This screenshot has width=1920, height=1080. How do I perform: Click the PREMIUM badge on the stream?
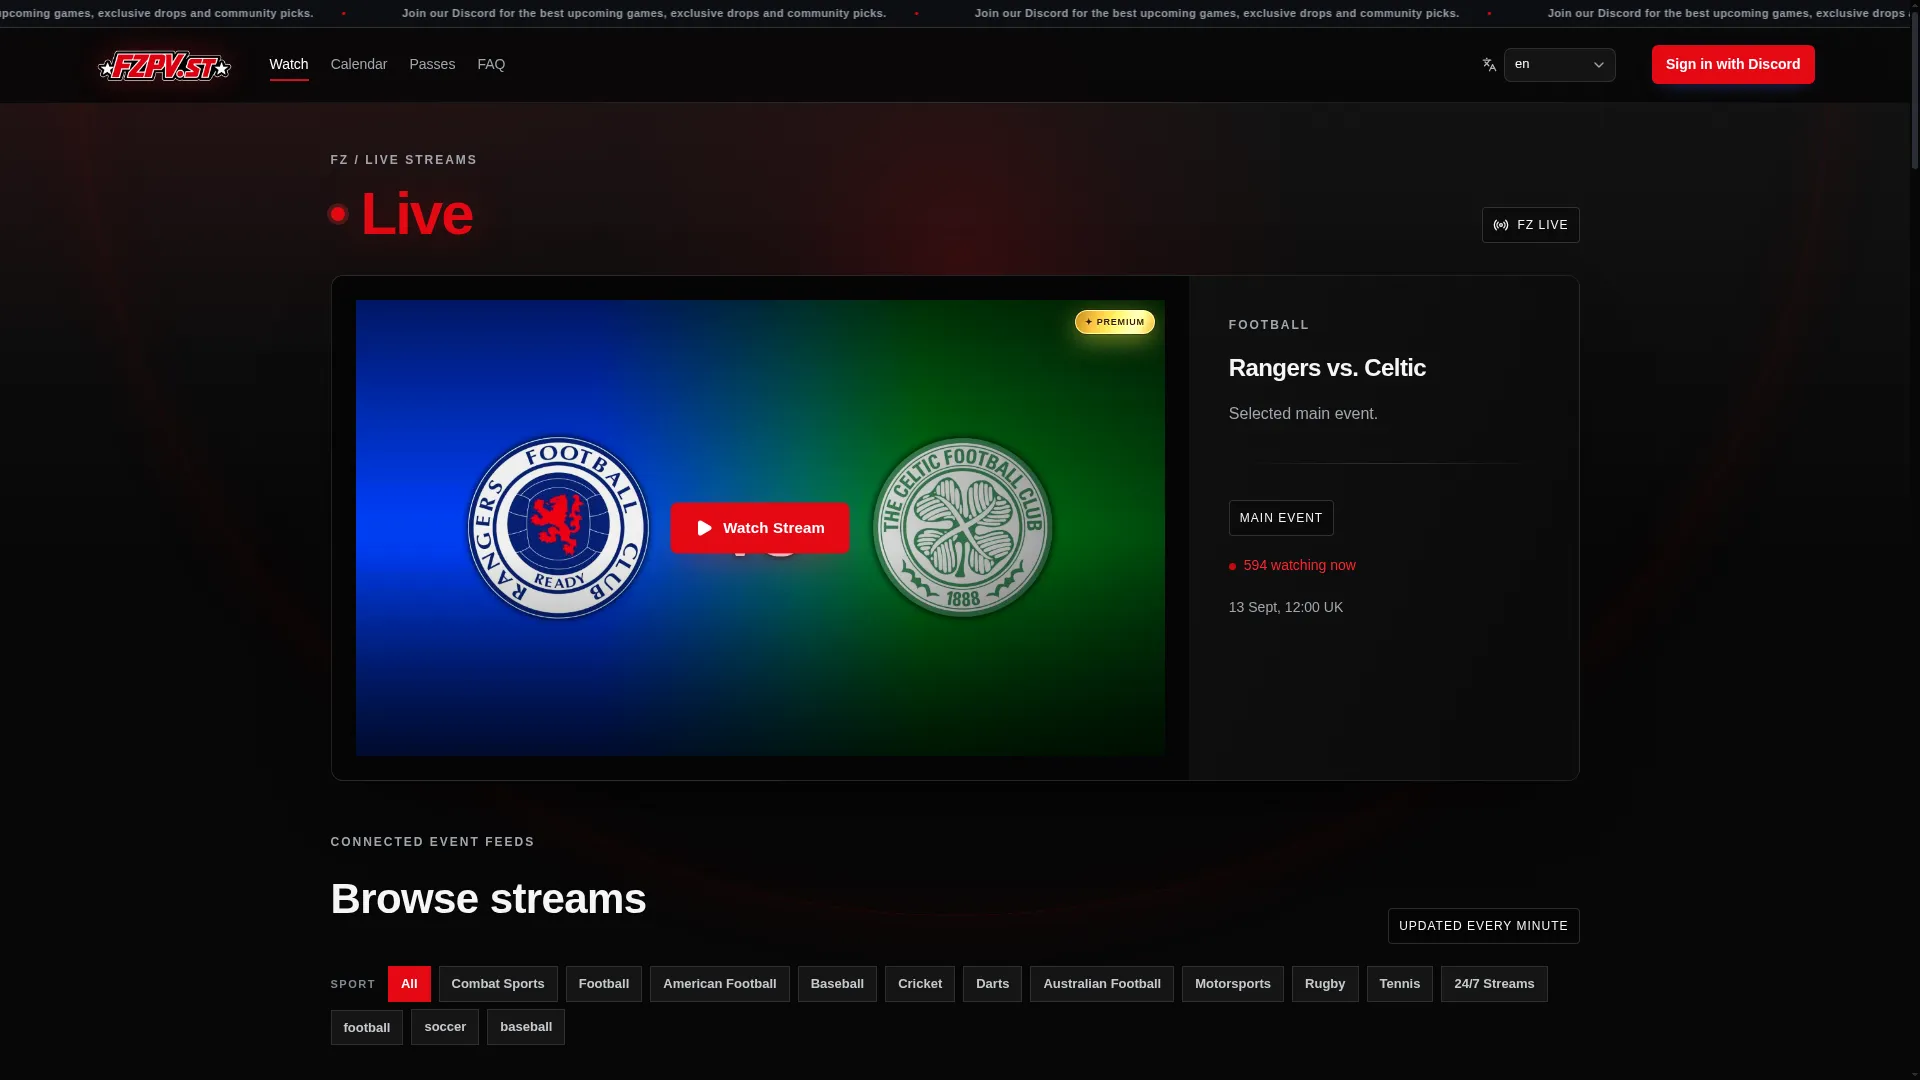tap(1115, 322)
